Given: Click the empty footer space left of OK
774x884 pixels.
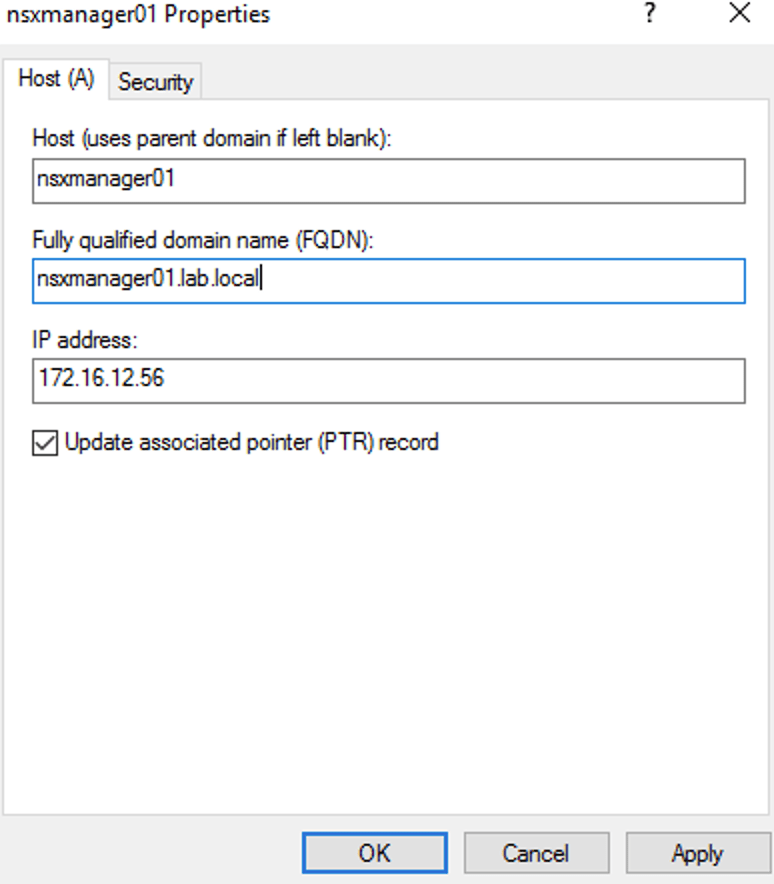Looking at the screenshot, I should (150, 853).
